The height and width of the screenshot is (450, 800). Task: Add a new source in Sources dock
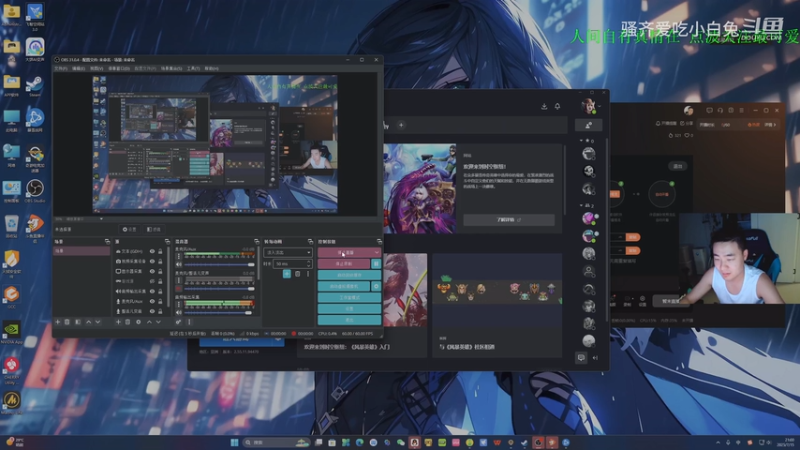point(118,322)
